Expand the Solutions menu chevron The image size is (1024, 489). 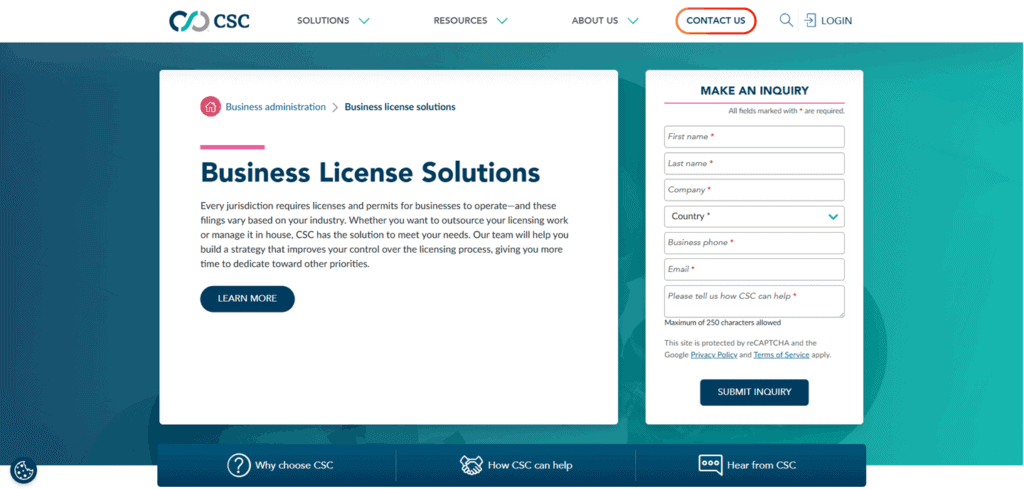tap(364, 21)
